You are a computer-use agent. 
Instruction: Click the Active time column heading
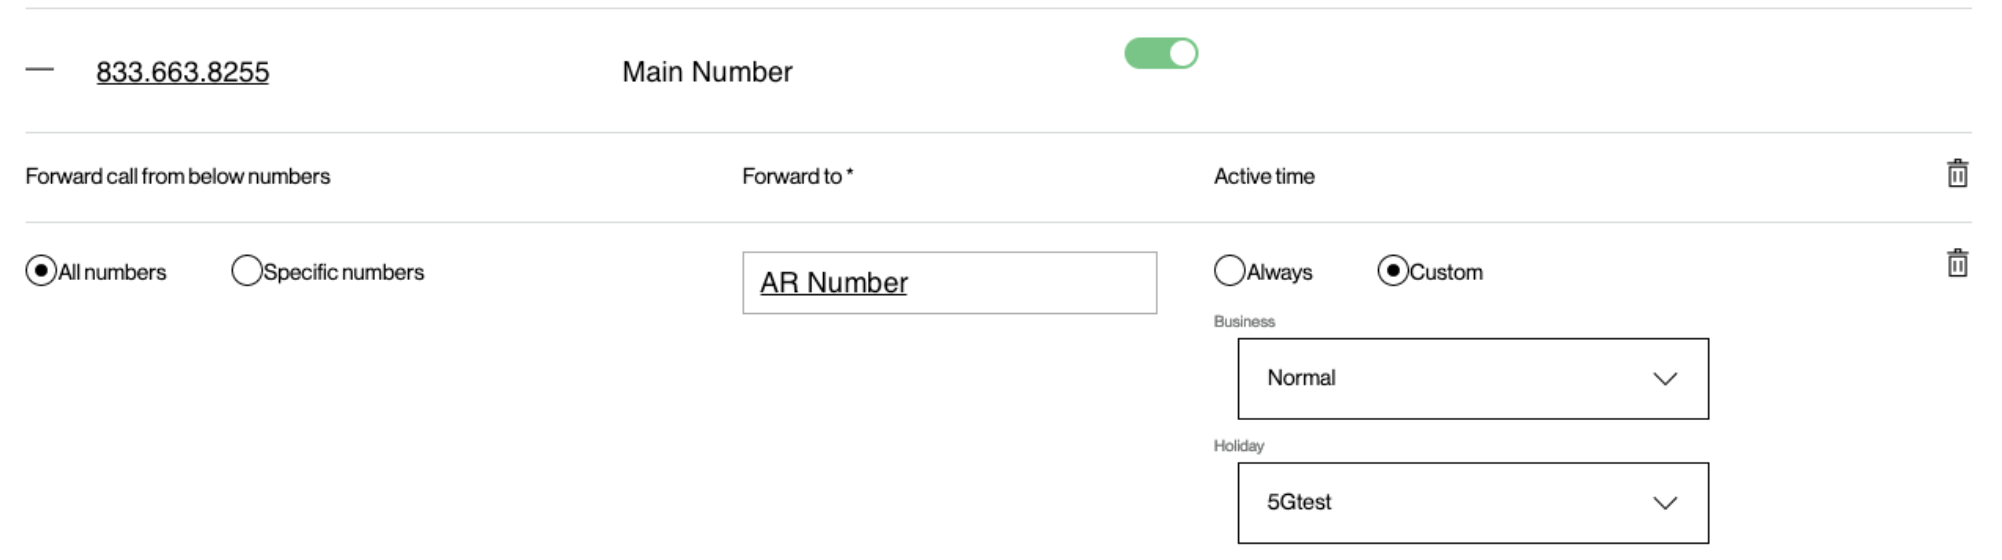coord(1264,176)
